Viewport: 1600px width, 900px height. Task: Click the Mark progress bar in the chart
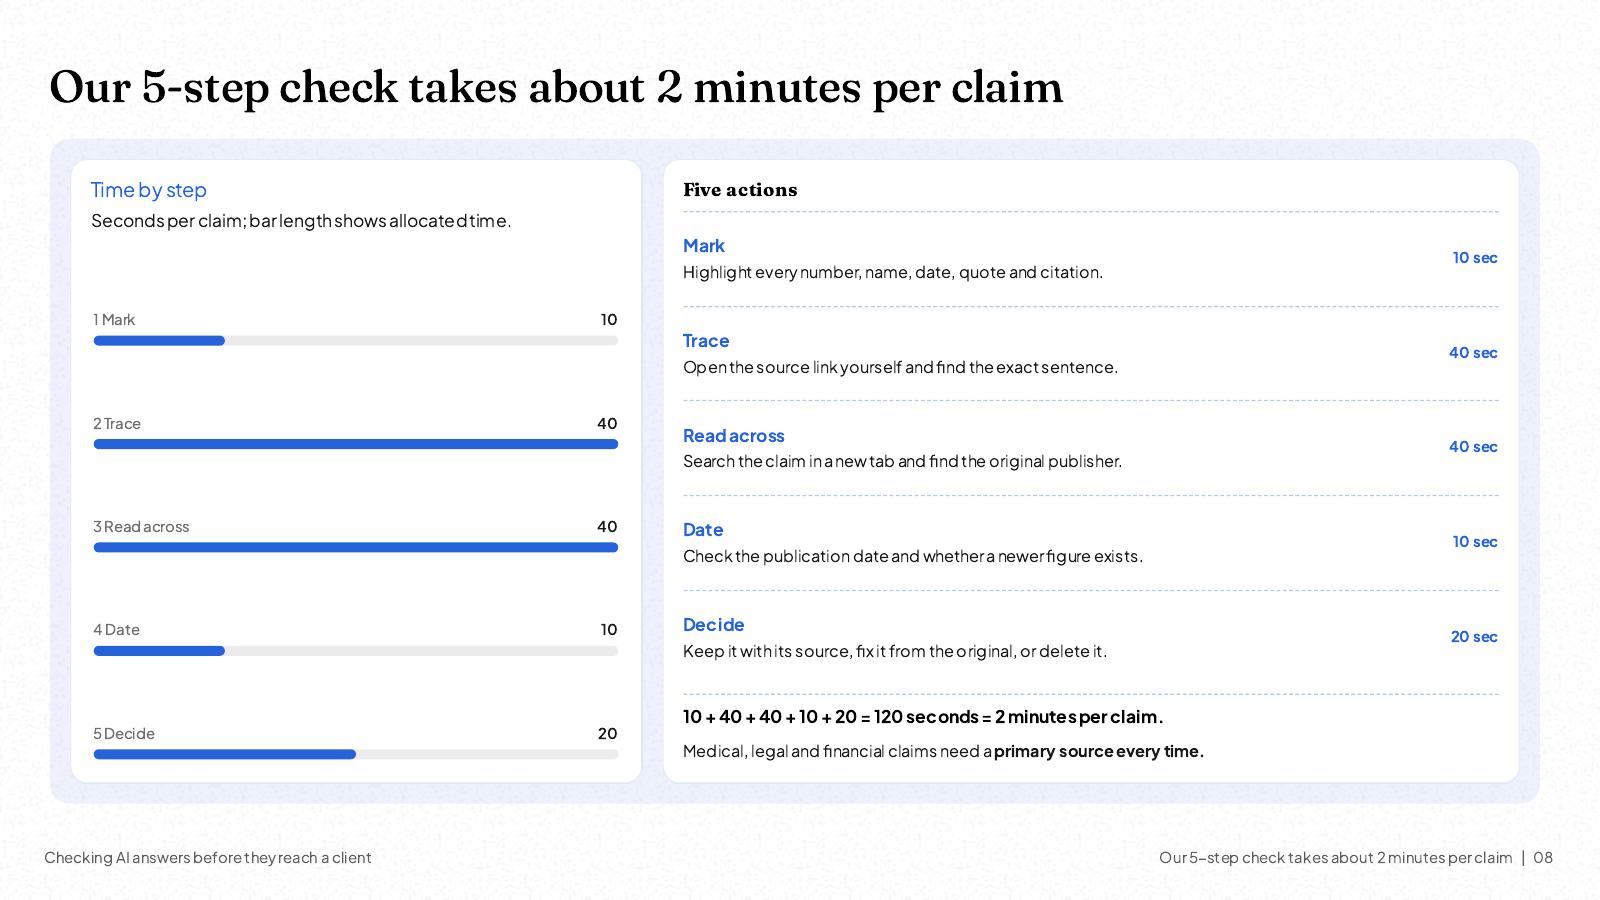(356, 341)
